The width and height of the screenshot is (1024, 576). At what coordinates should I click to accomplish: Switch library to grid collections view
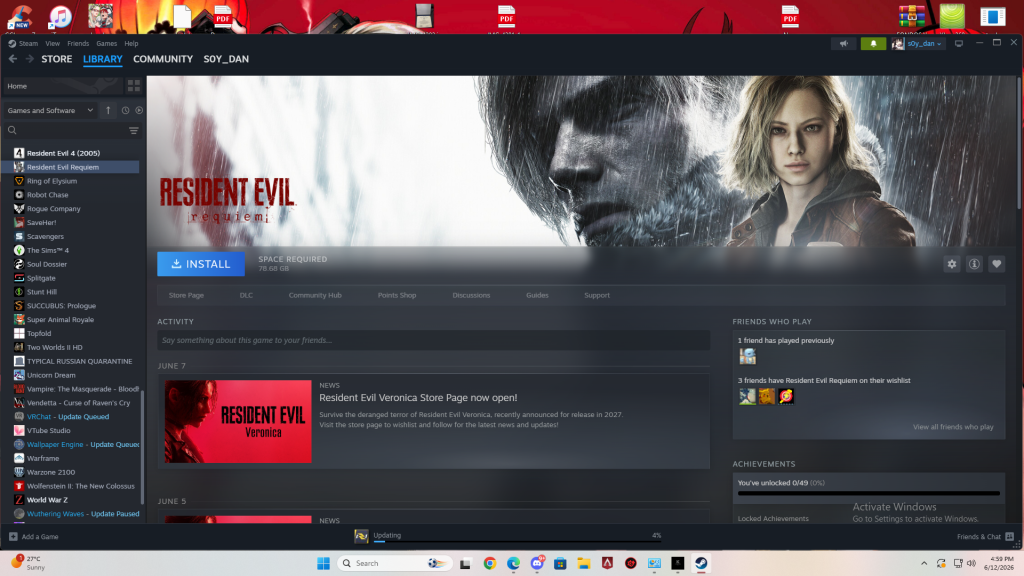pos(134,86)
